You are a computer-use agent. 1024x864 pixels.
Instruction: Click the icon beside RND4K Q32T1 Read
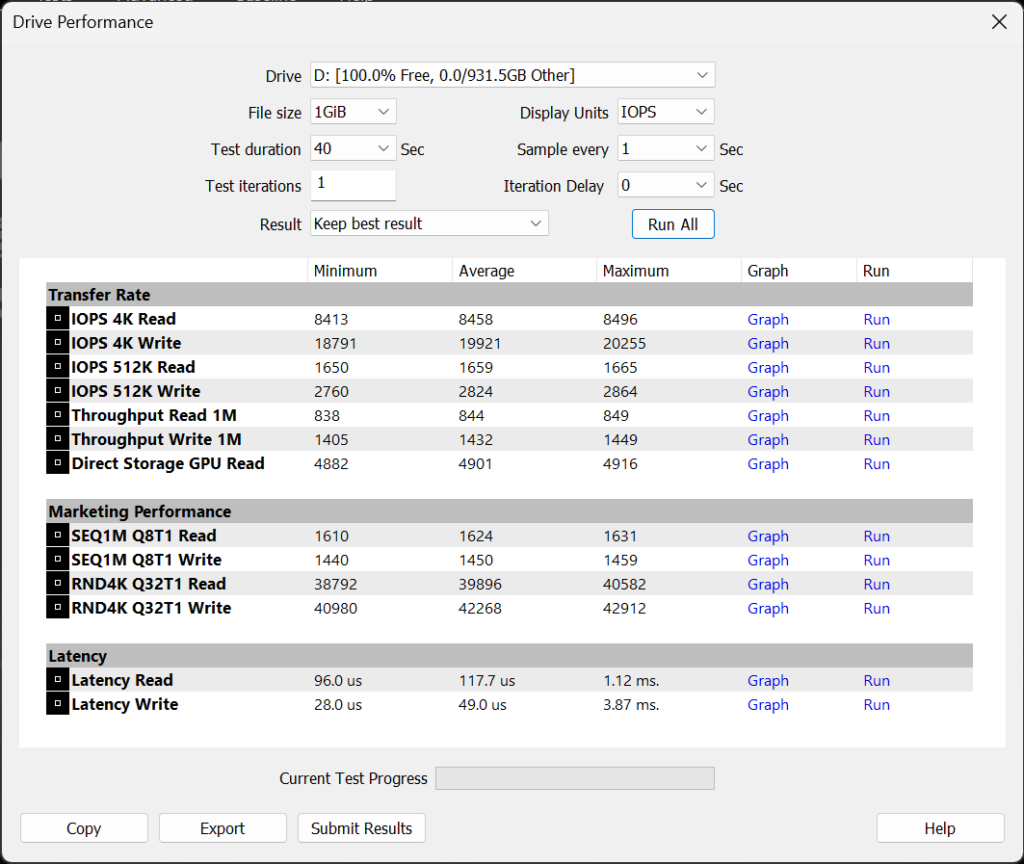57,584
